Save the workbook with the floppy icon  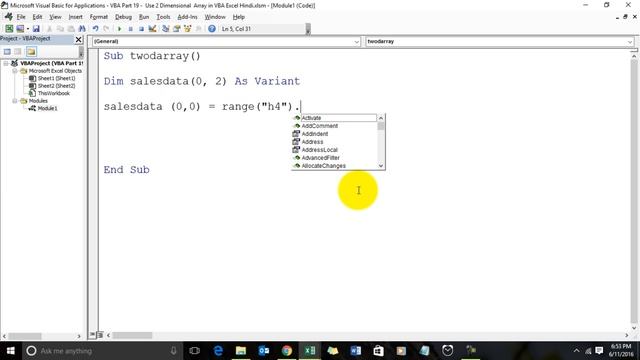click(x=36, y=29)
